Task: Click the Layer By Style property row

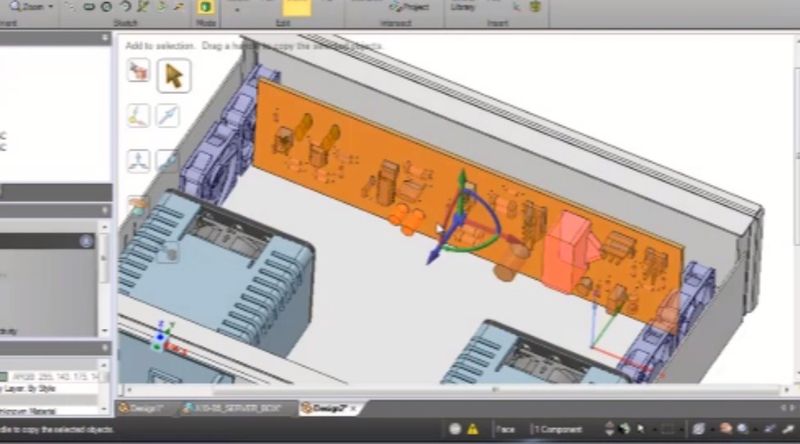Action: pyautogui.click(x=49, y=389)
